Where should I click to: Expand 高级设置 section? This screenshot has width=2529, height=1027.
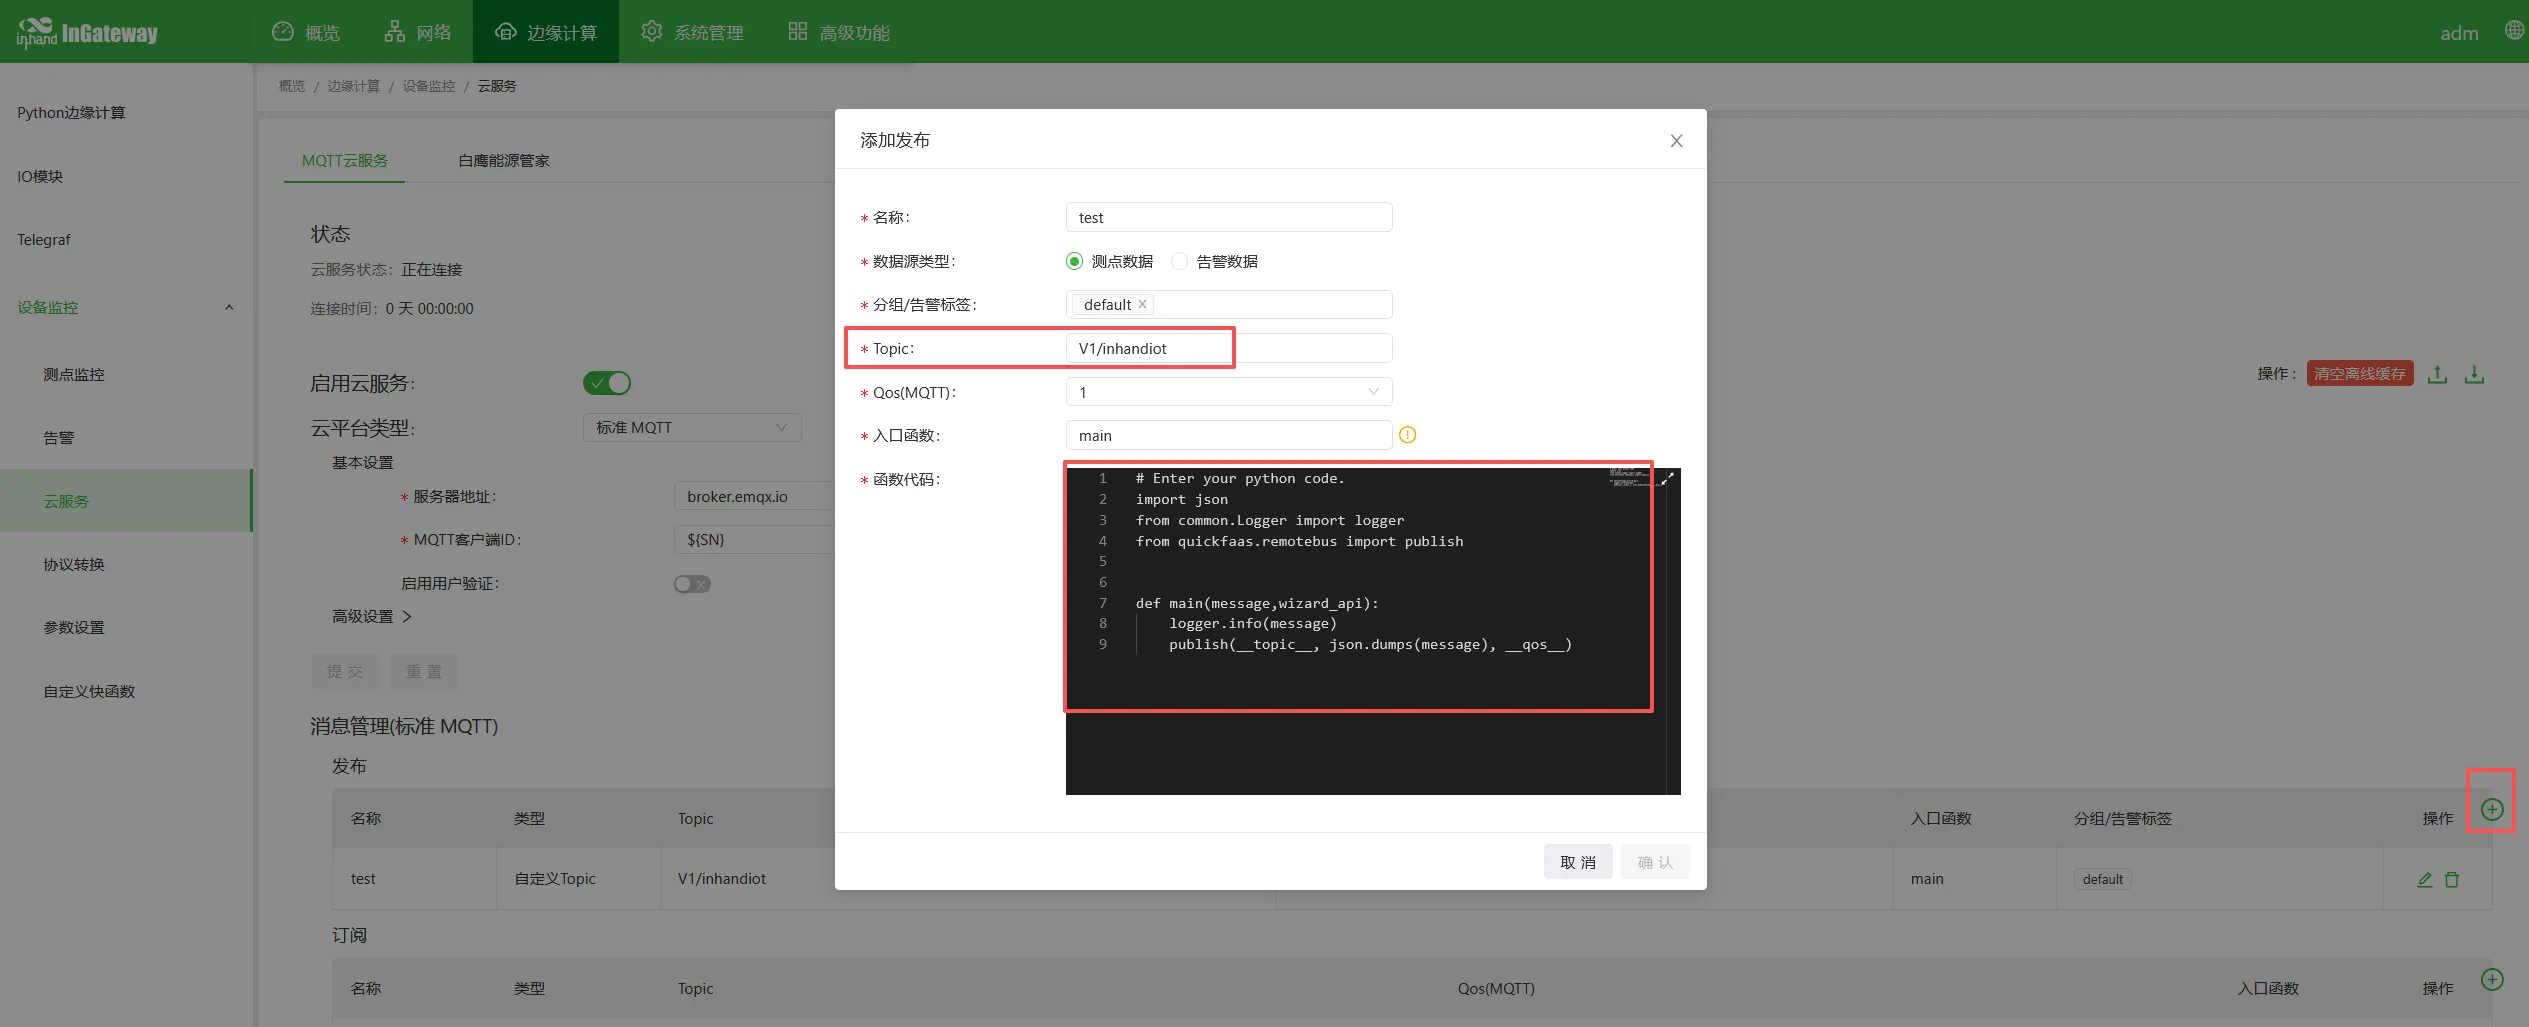pyautogui.click(x=372, y=616)
